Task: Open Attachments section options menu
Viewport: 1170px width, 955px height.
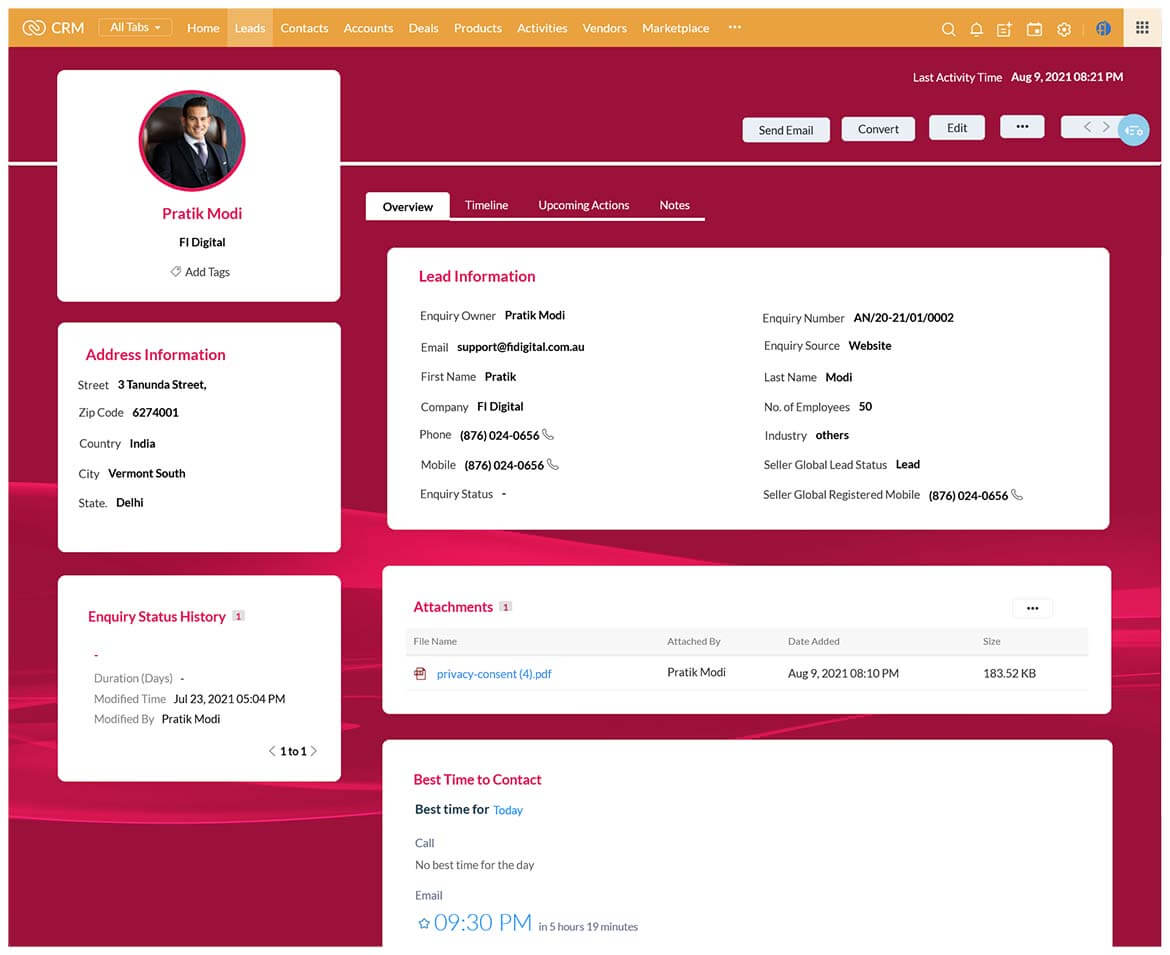Action: coord(1032,608)
